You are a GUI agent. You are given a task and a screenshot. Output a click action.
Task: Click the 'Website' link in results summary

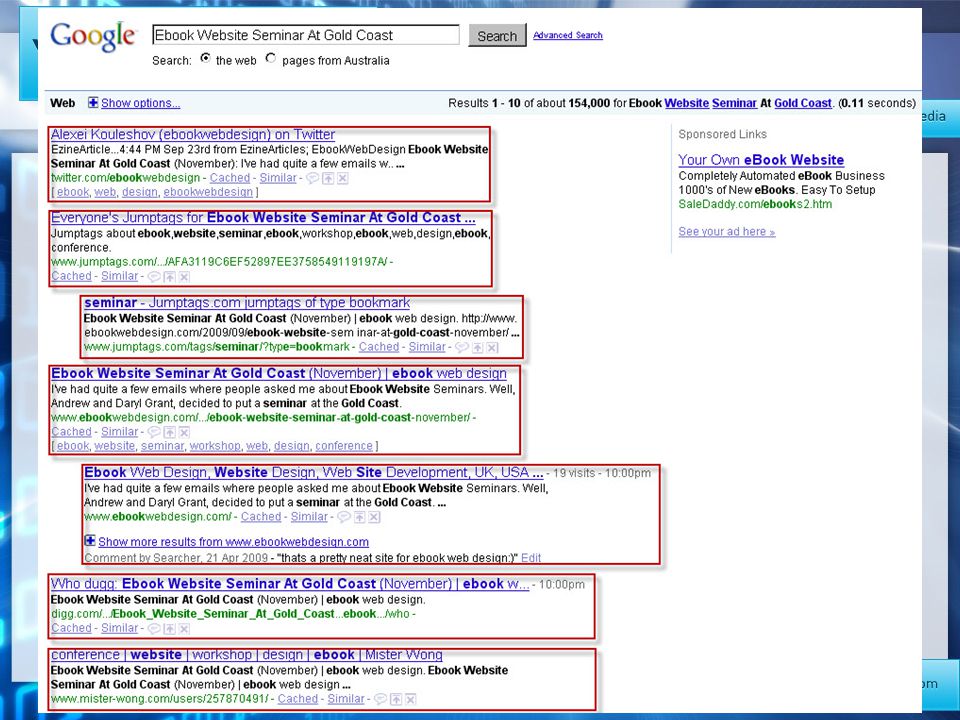tap(686, 103)
